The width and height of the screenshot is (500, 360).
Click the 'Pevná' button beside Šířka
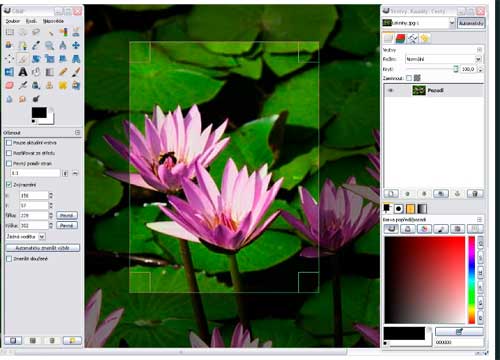click(x=67, y=216)
